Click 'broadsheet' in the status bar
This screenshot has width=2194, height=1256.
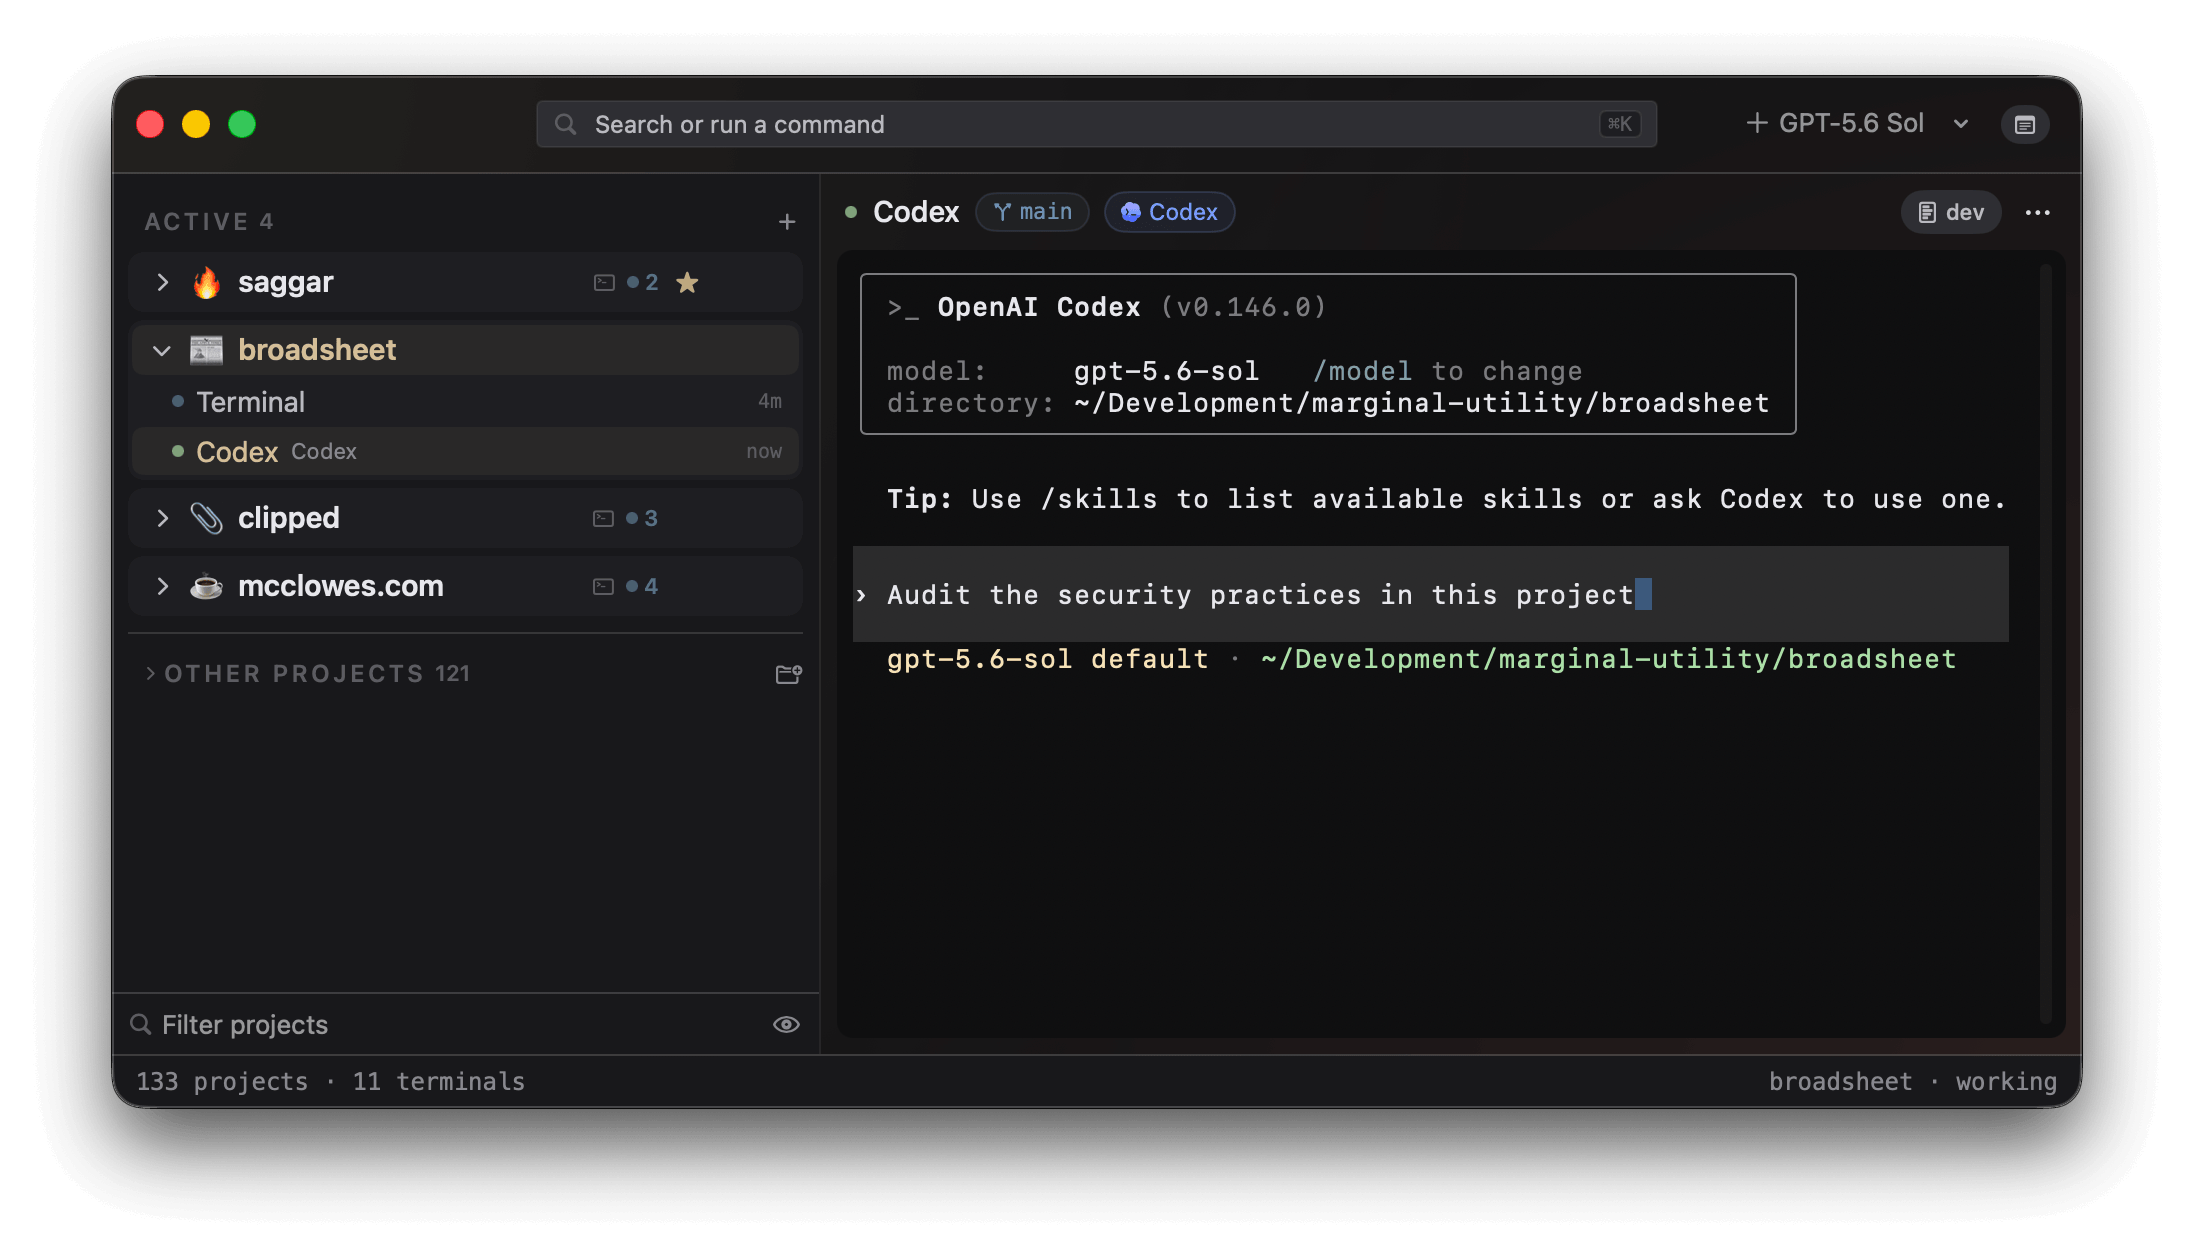(1840, 1081)
